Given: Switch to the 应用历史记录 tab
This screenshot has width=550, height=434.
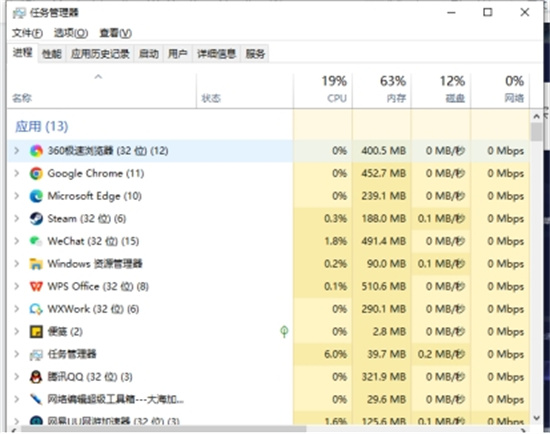Looking at the screenshot, I should click(100, 54).
